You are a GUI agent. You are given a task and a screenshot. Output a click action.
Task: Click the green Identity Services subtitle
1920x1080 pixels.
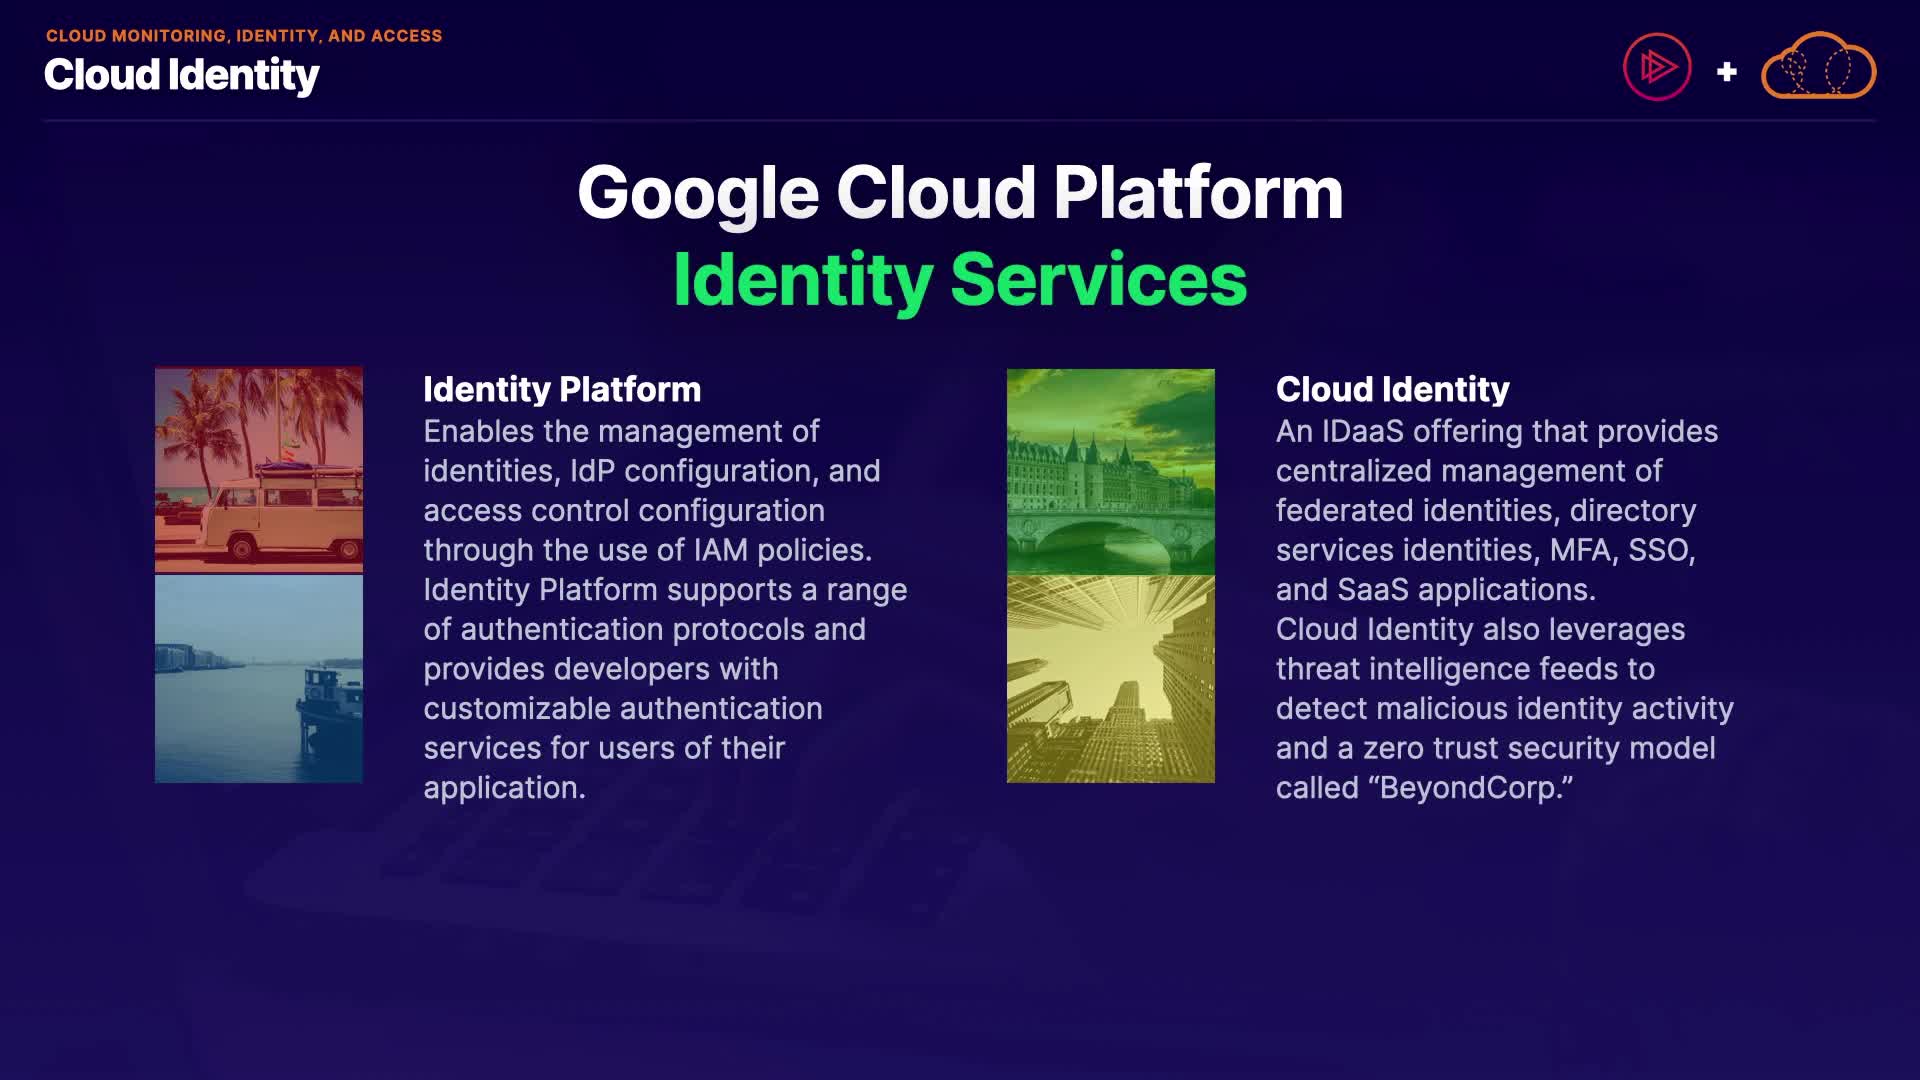coord(960,279)
